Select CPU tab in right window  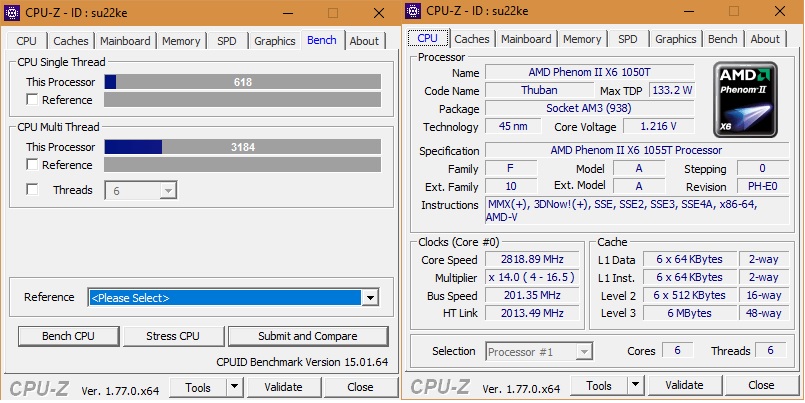point(428,39)
